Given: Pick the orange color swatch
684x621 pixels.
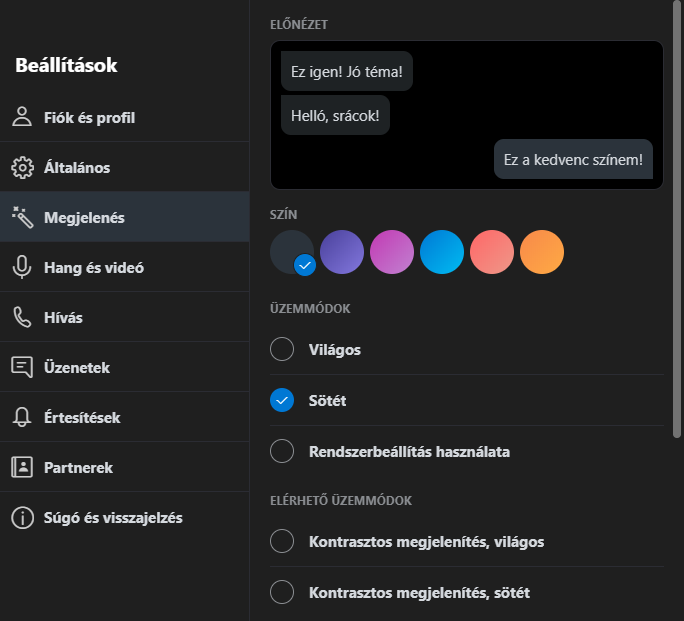Looking at the screenshot, I should [x=542, y=252].
